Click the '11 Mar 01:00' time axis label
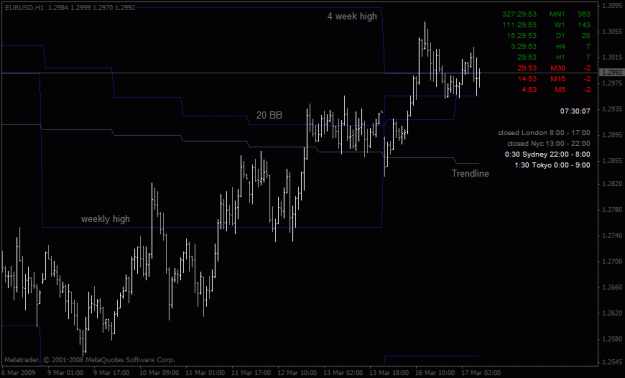 [205, 373]
